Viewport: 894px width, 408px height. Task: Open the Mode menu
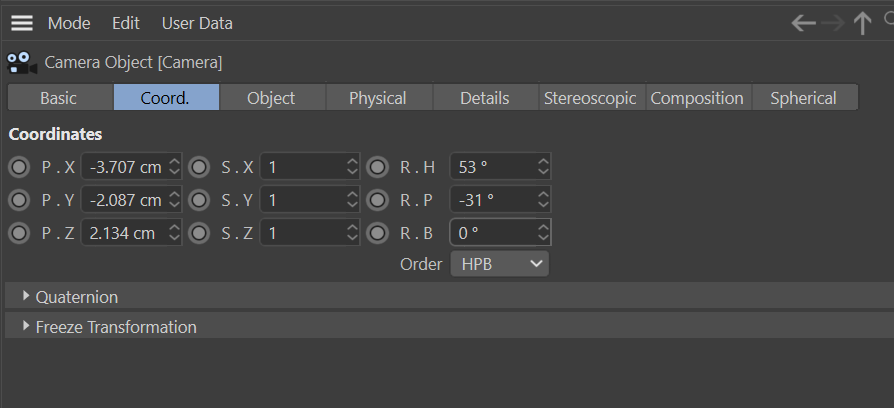69,23
